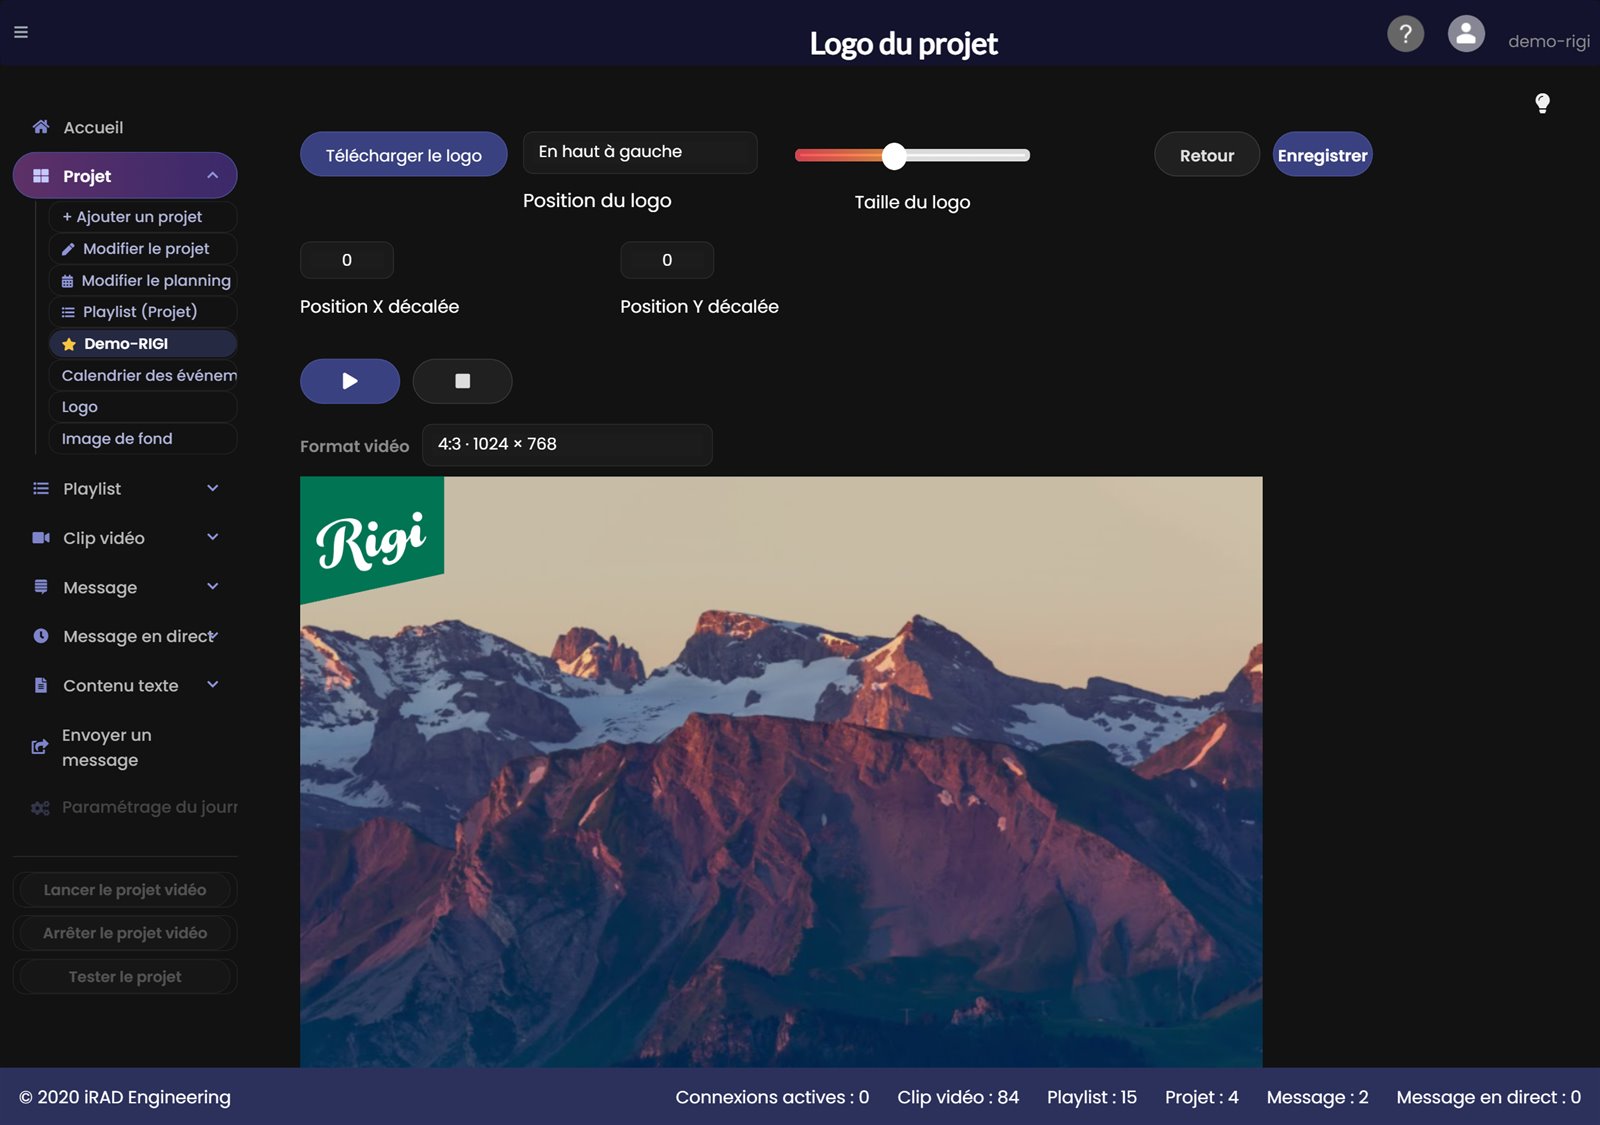Open Calendrier des événements item
Image resolution: width=1600 pixels, height=1125 pixels.
(x=142, y=375)
